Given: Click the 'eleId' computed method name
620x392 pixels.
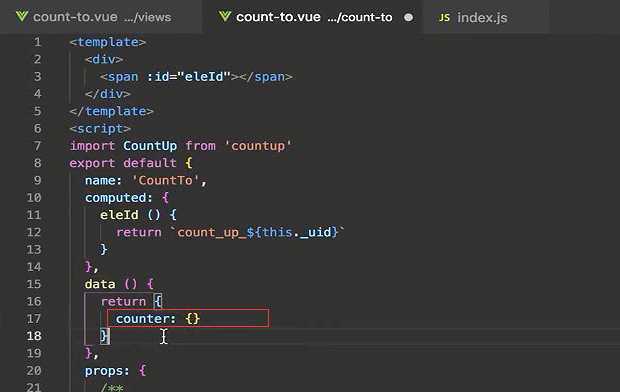Looking at the screenshot, I should (119, 215).
